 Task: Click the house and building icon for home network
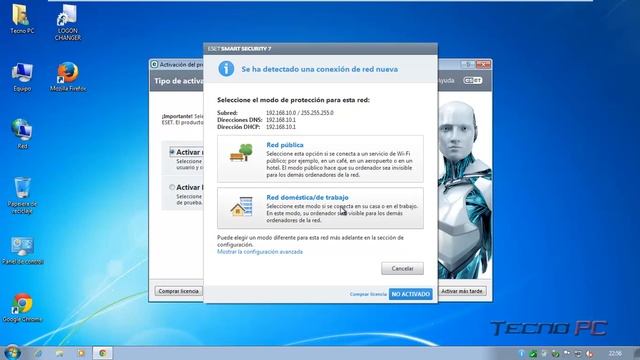241,206
